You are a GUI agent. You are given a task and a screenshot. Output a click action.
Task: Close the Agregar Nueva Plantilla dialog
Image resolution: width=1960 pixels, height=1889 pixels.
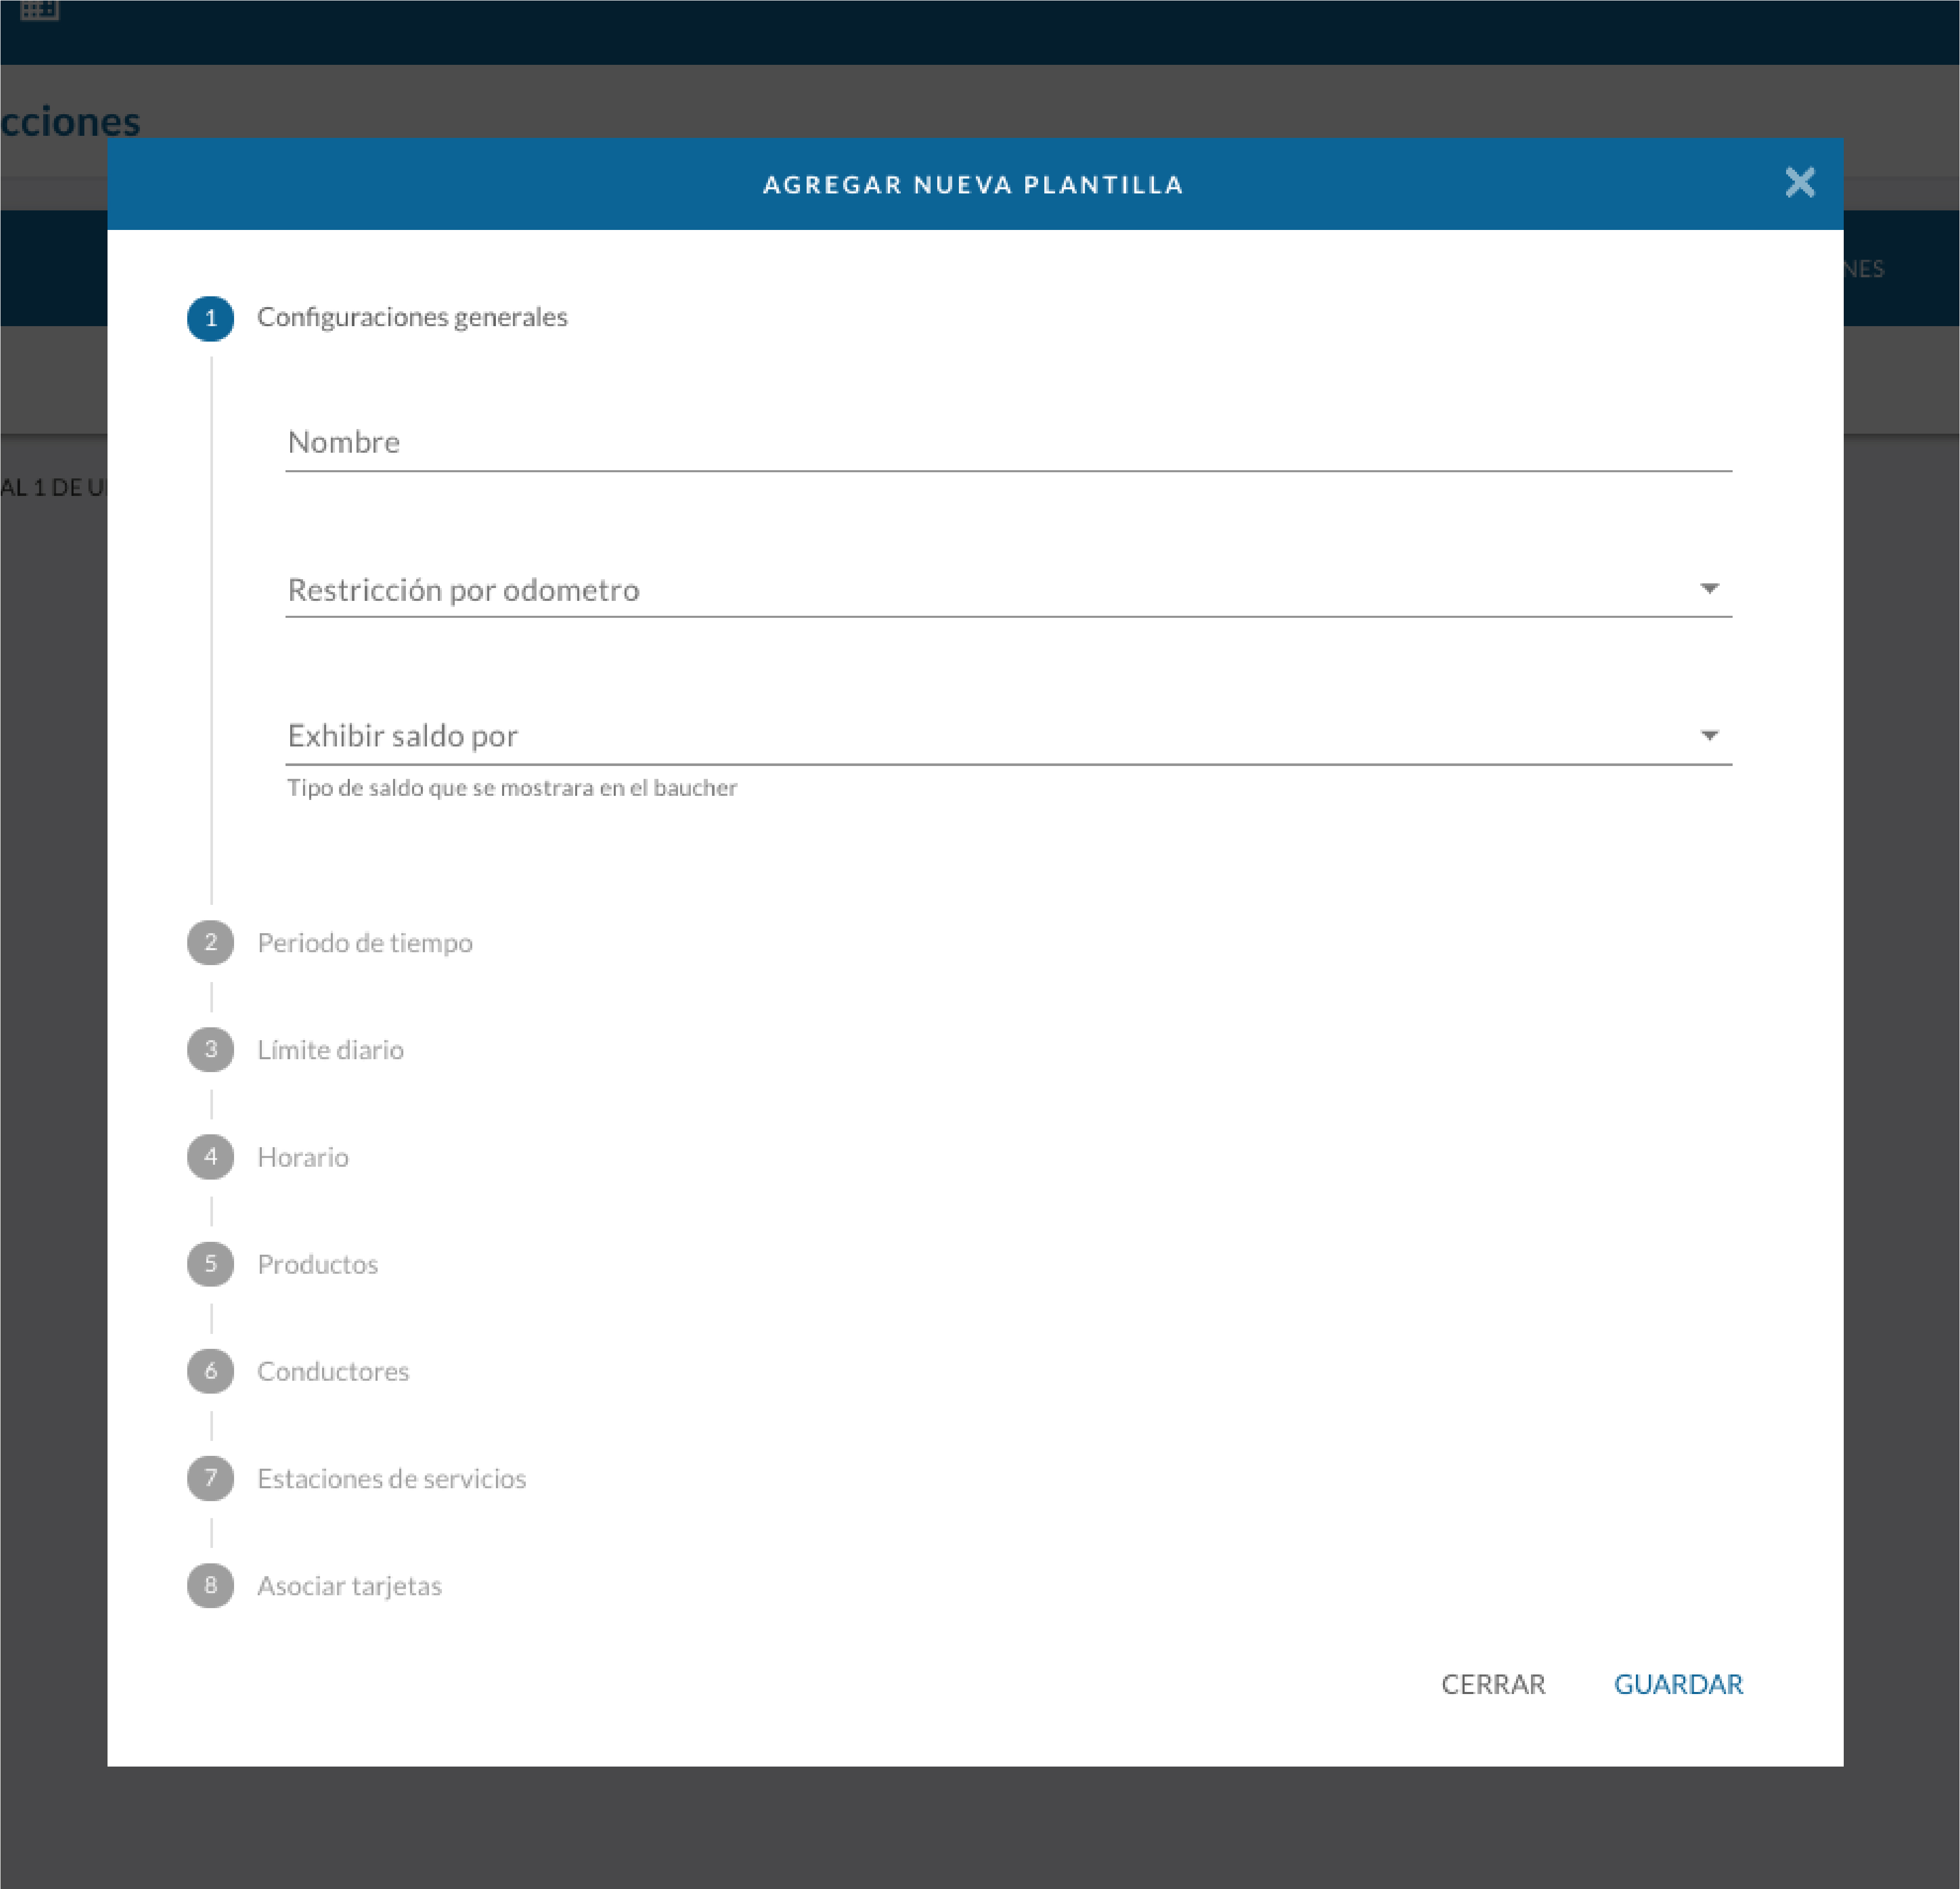click(x=1799, y=182)
